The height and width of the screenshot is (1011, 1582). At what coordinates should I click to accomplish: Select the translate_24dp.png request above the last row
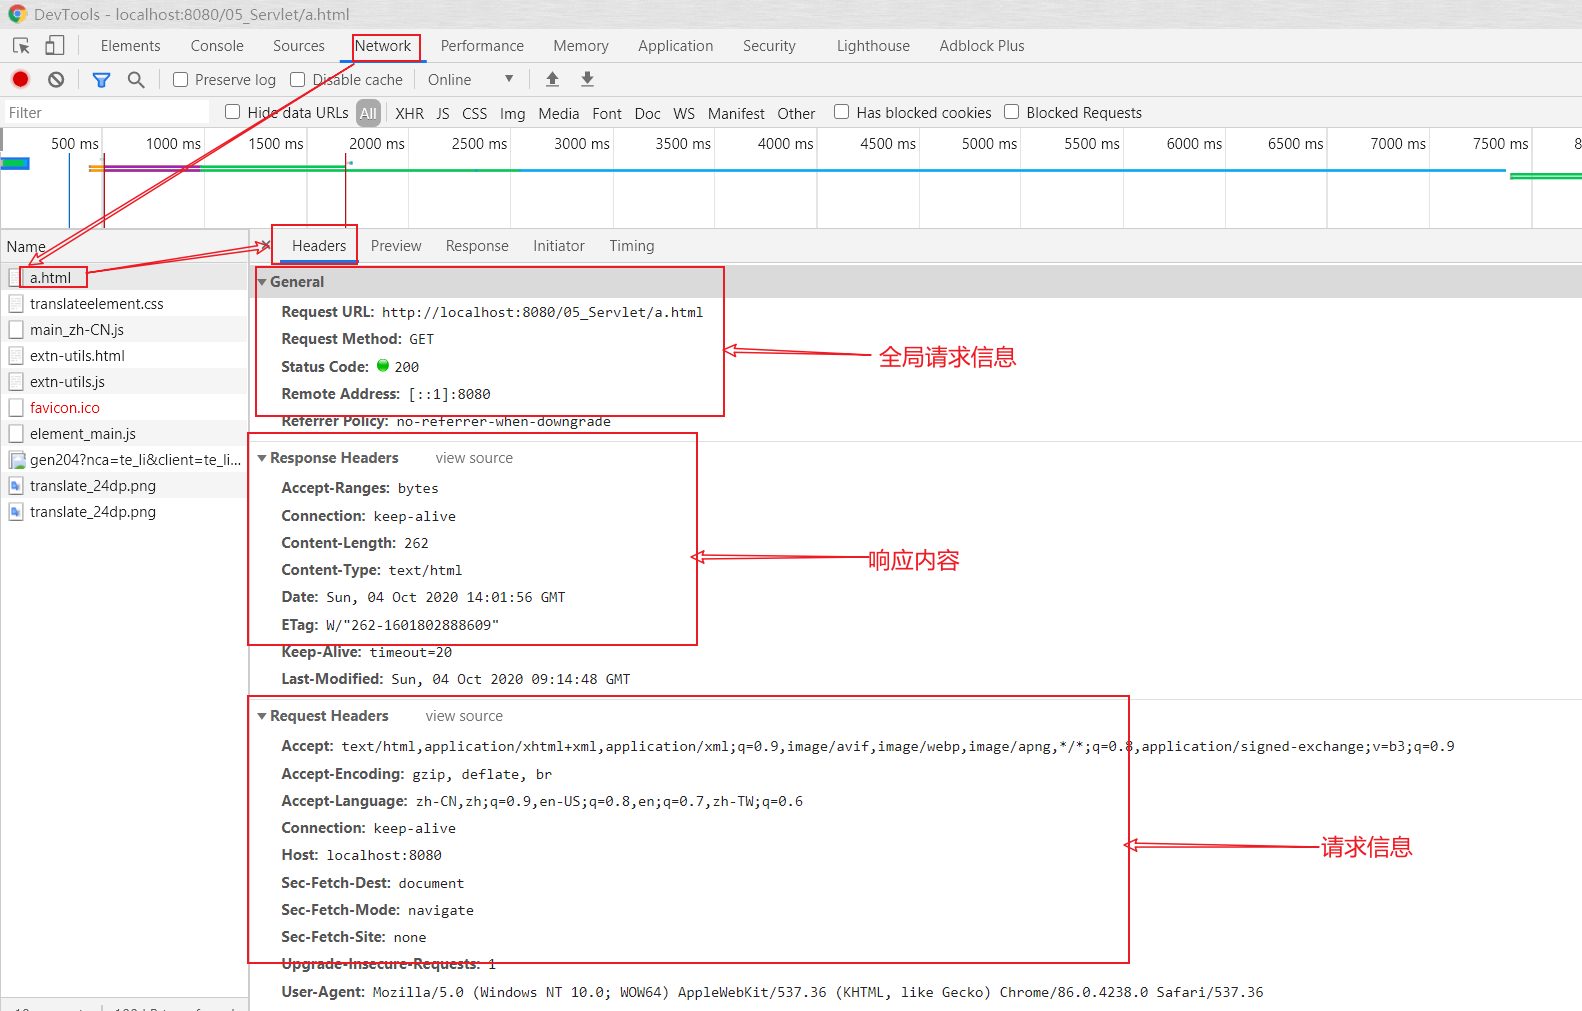pyautogui.click(x=124, y=486)
